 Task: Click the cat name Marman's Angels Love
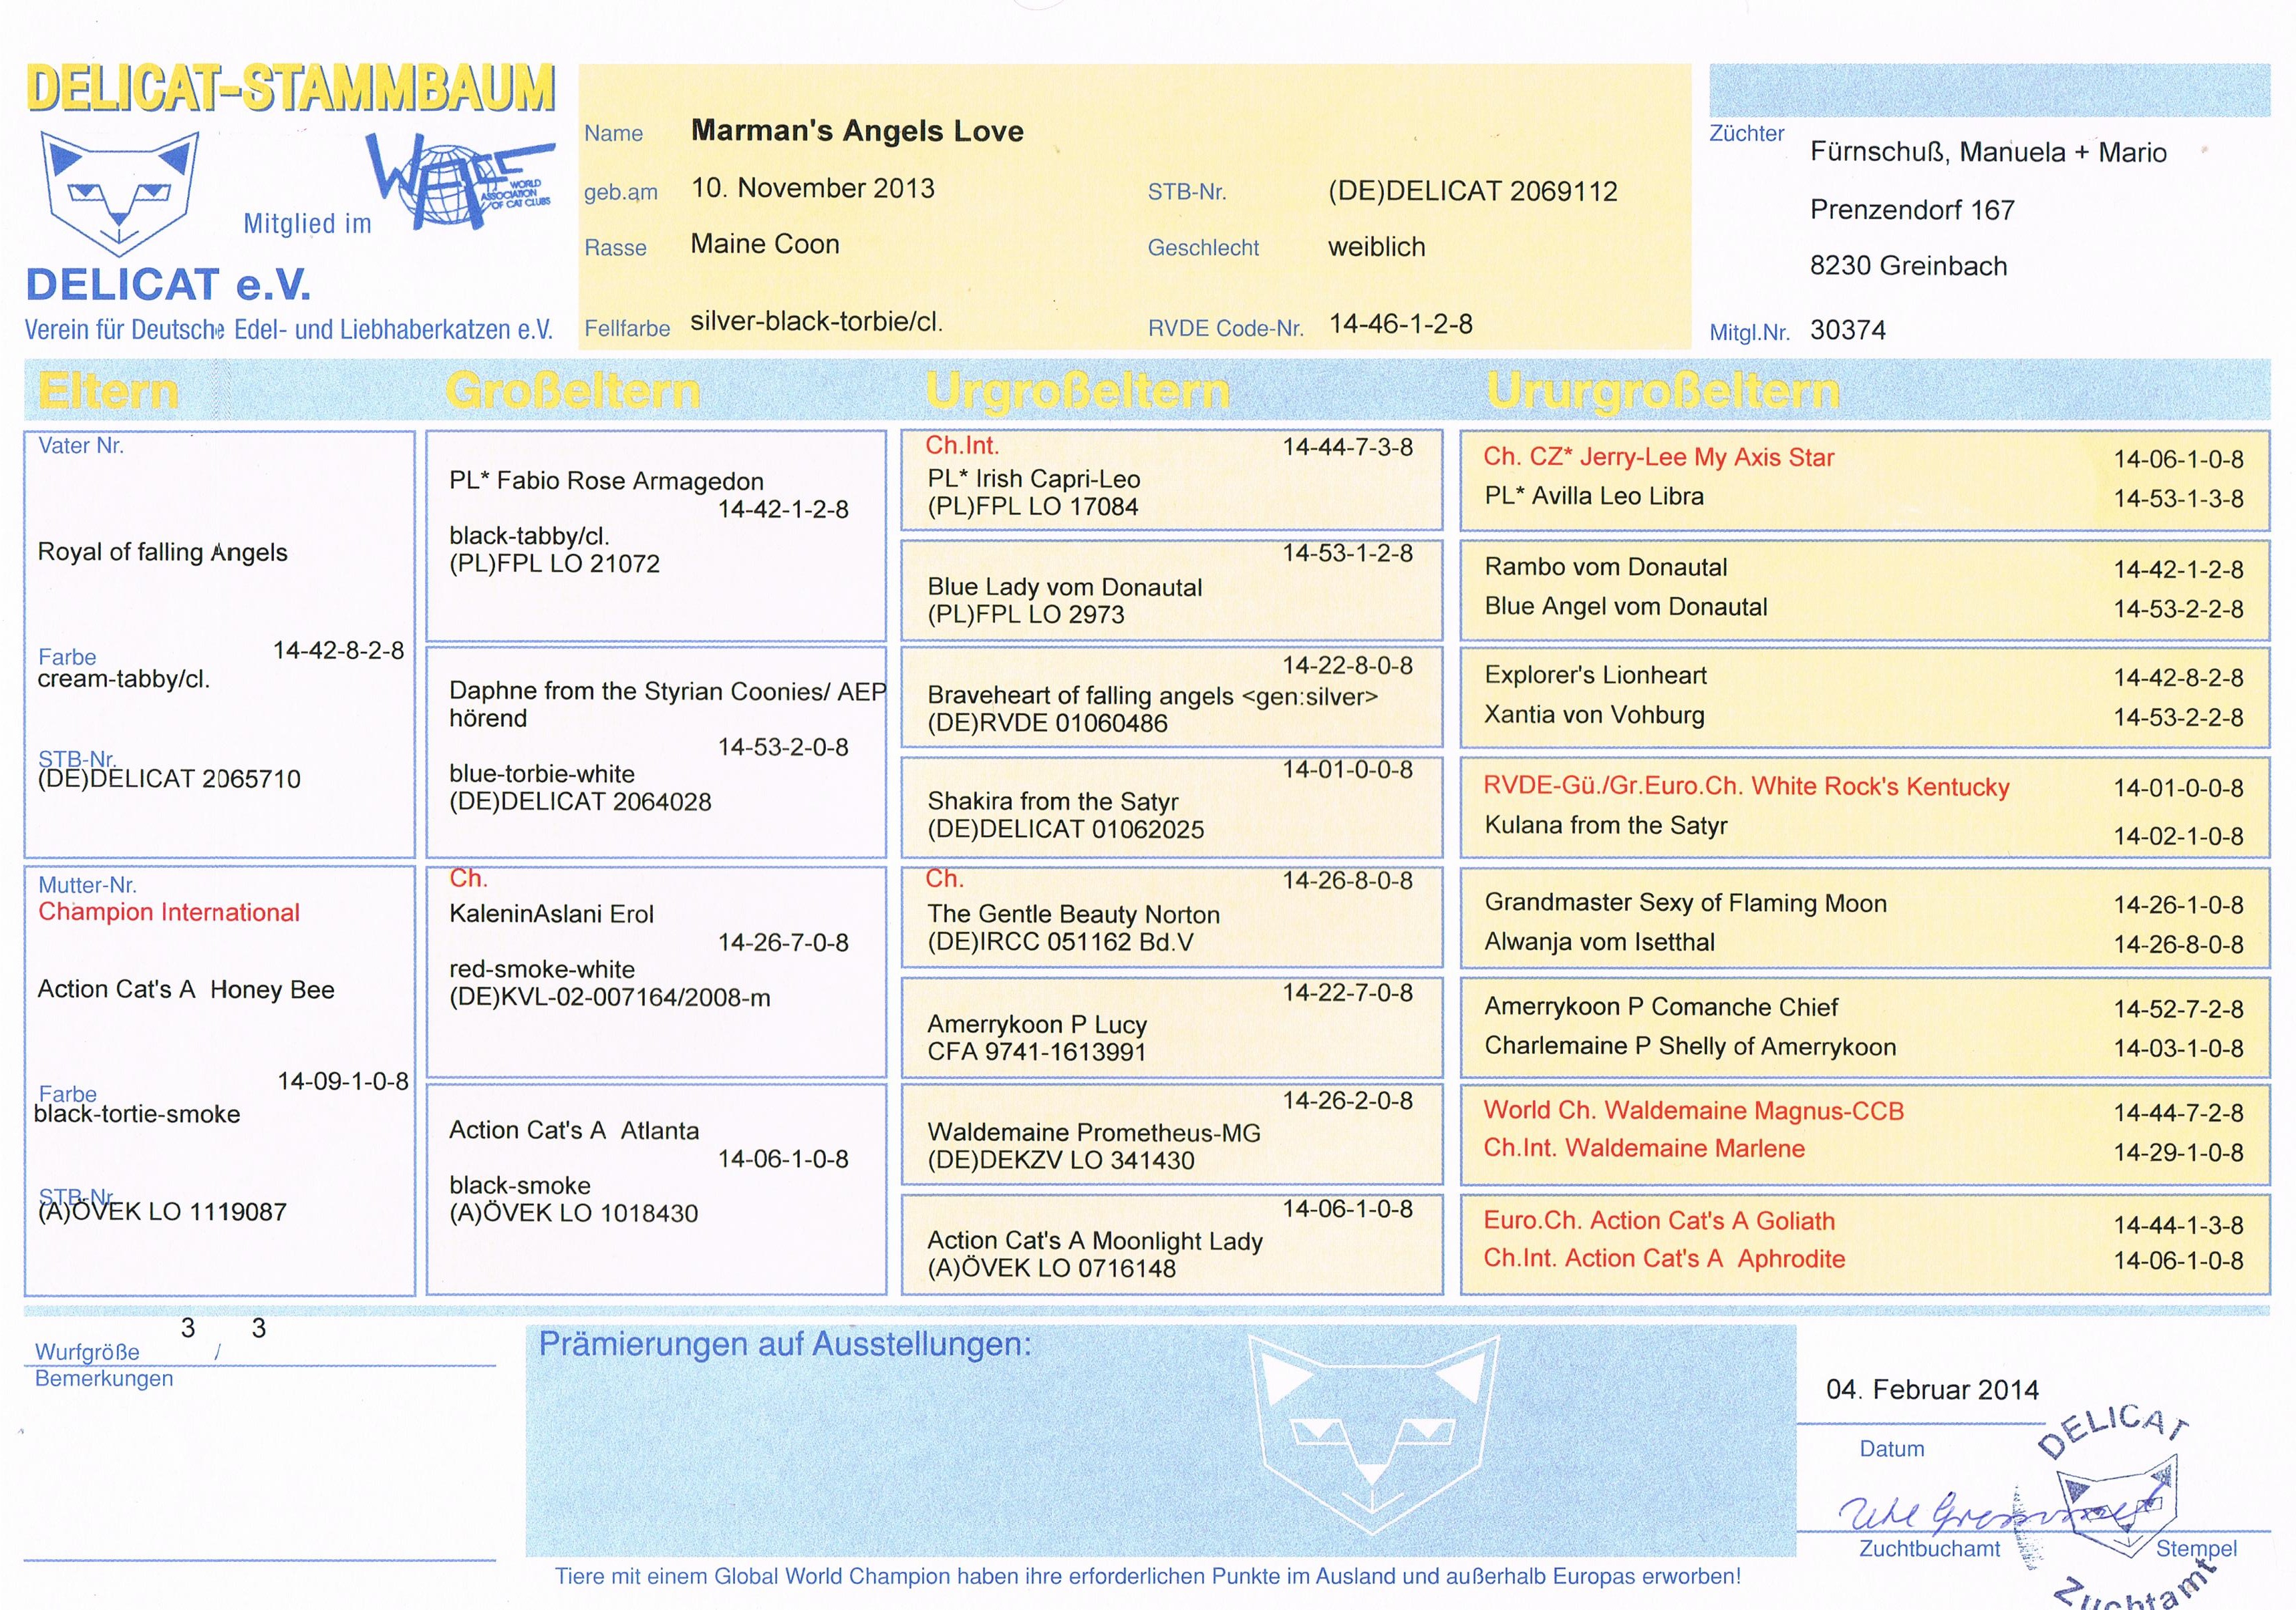tap(857, 131)
